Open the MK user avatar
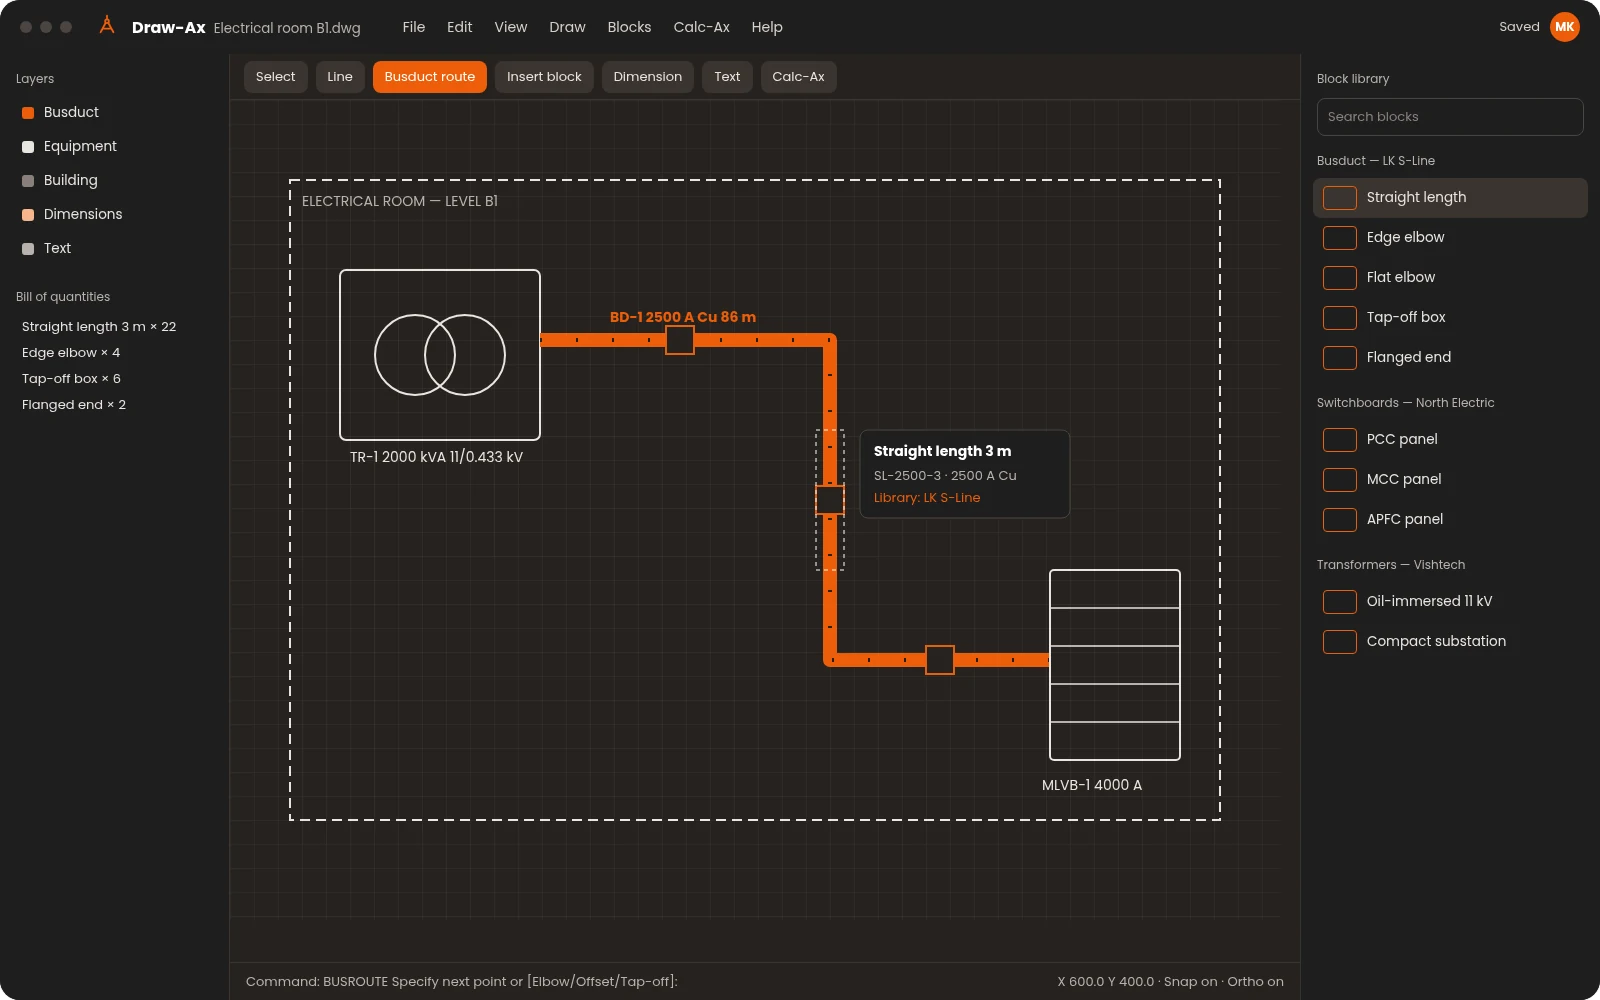Image resolution: width=1600 pixels, height=1000 pixels. (x=1565, y=27)
